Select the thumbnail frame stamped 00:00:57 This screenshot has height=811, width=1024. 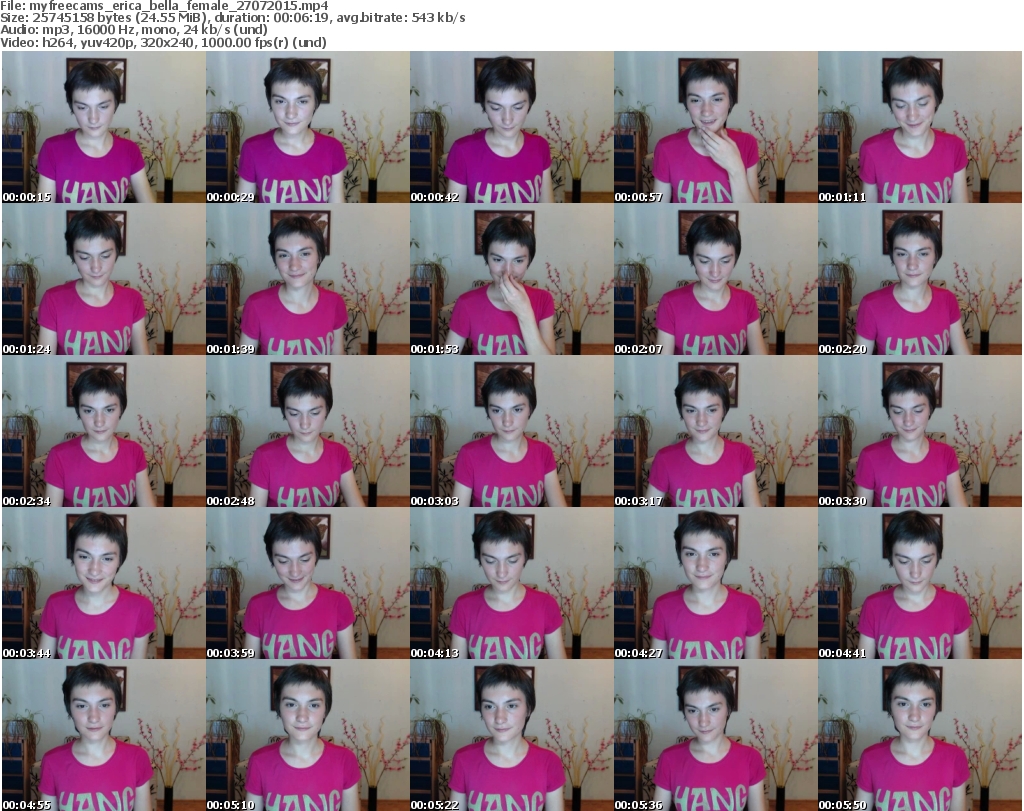(716, 127)
